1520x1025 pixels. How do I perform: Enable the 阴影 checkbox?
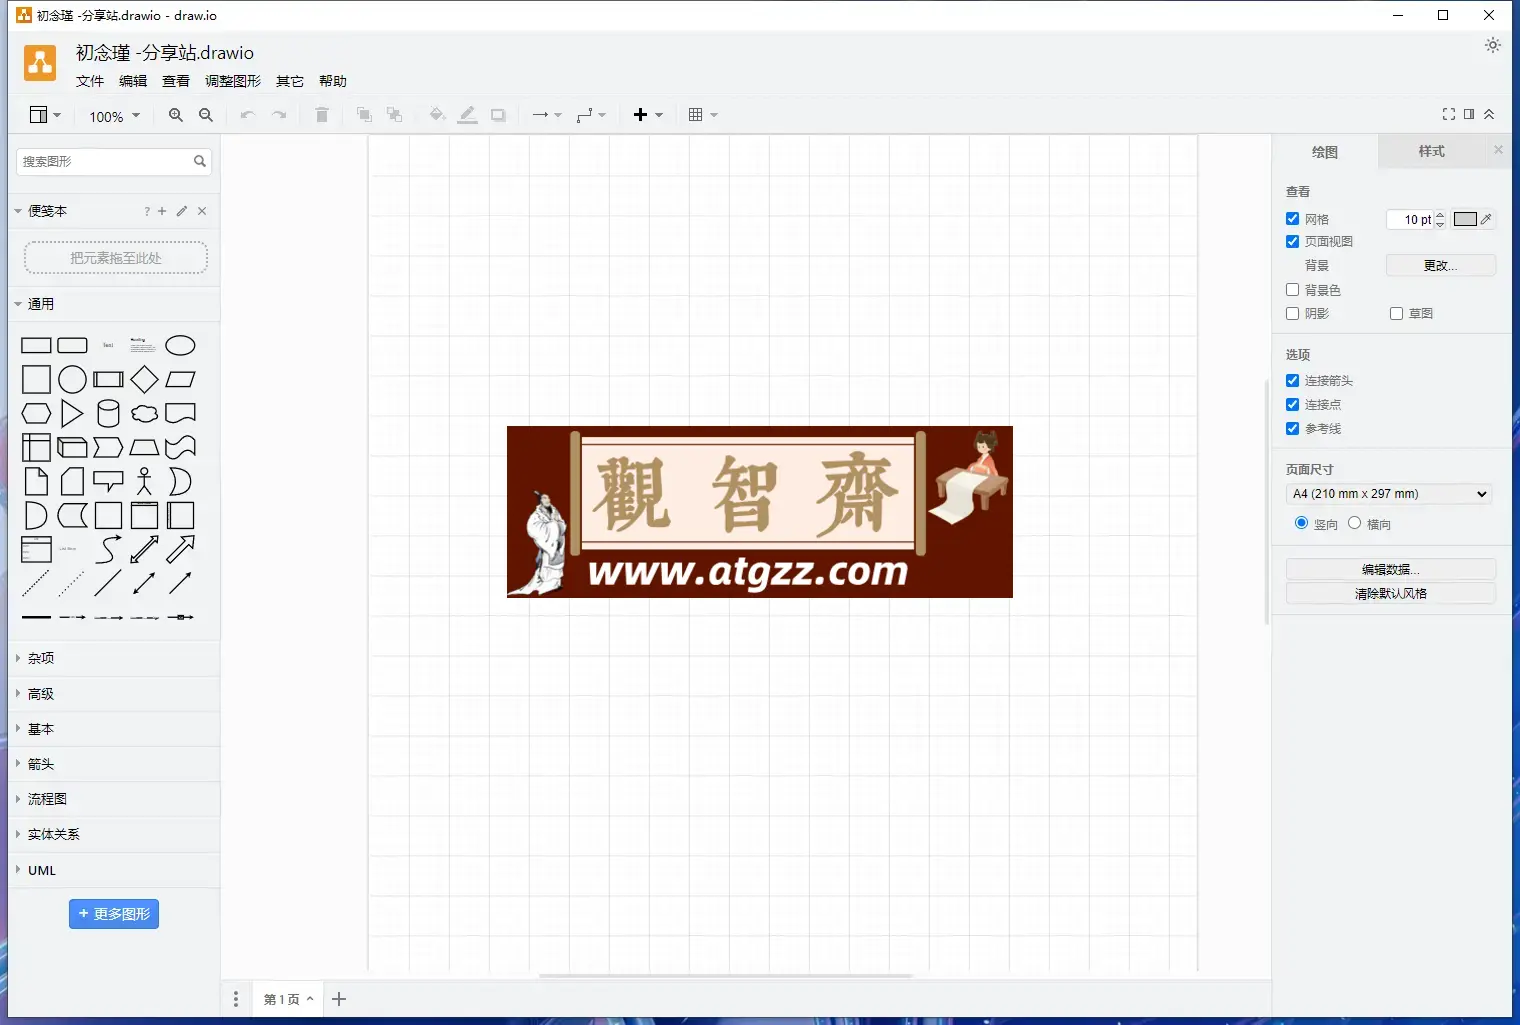click(1292, 313)
